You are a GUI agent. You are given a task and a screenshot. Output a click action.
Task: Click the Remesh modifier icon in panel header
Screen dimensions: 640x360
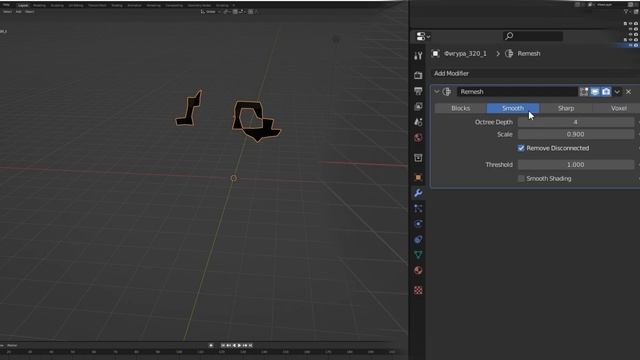(x=447, y=92)
